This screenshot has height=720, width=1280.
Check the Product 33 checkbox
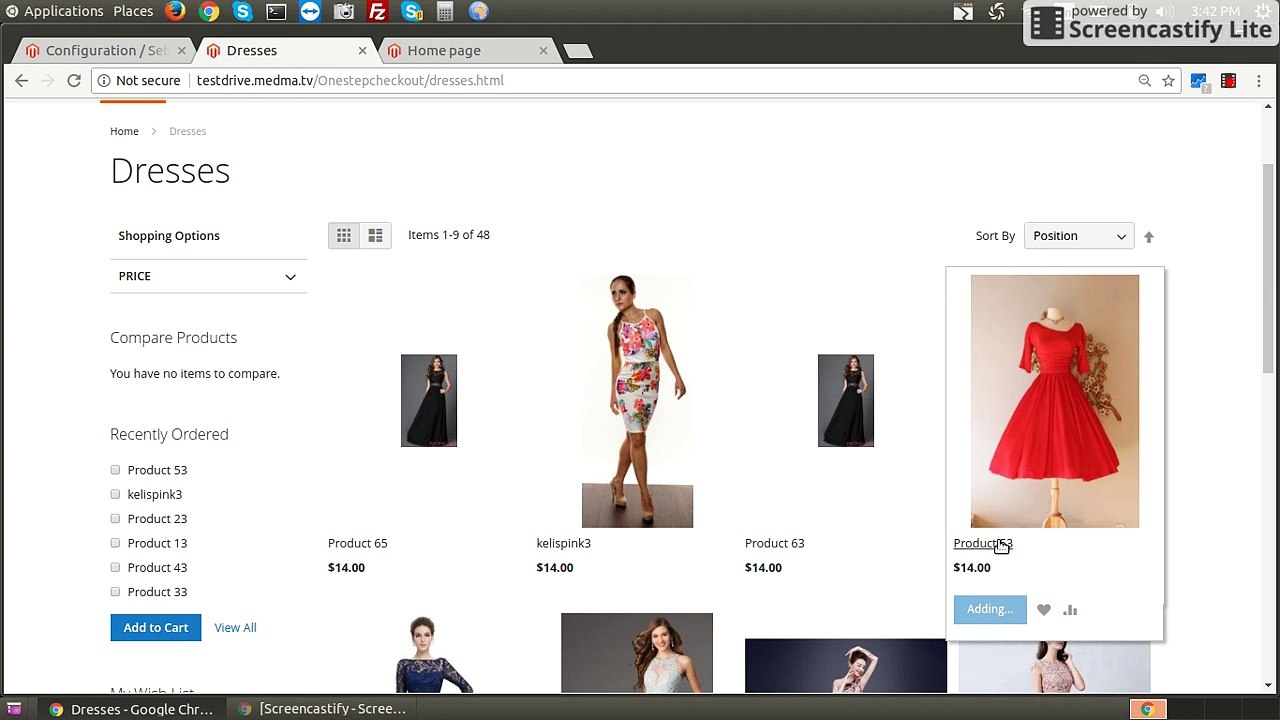click(115, 592)
